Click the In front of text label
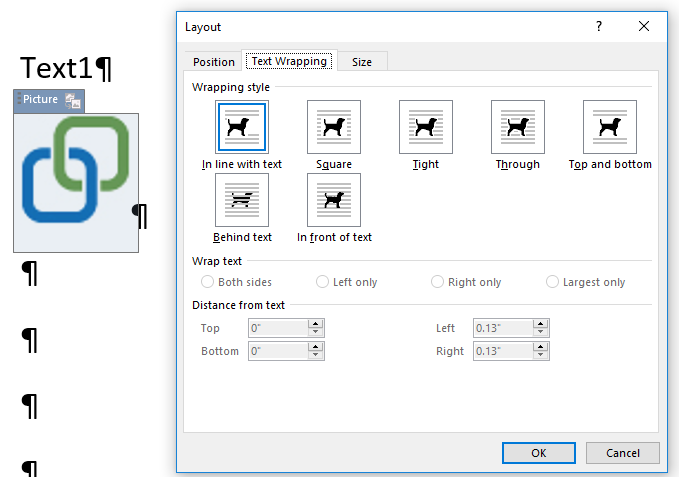 pos(334,237)
